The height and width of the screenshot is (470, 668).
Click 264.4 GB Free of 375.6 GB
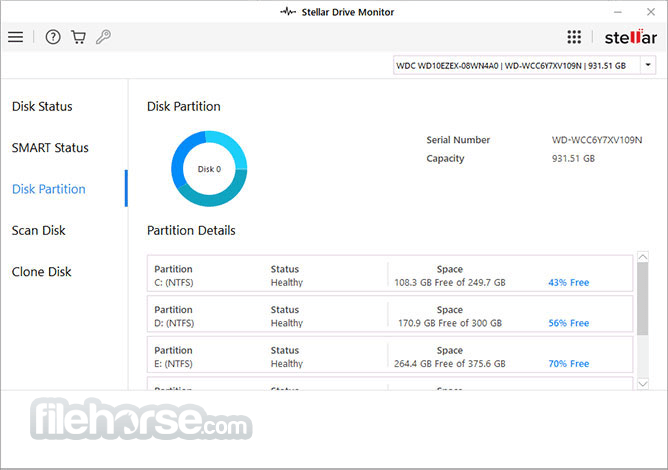450,363
